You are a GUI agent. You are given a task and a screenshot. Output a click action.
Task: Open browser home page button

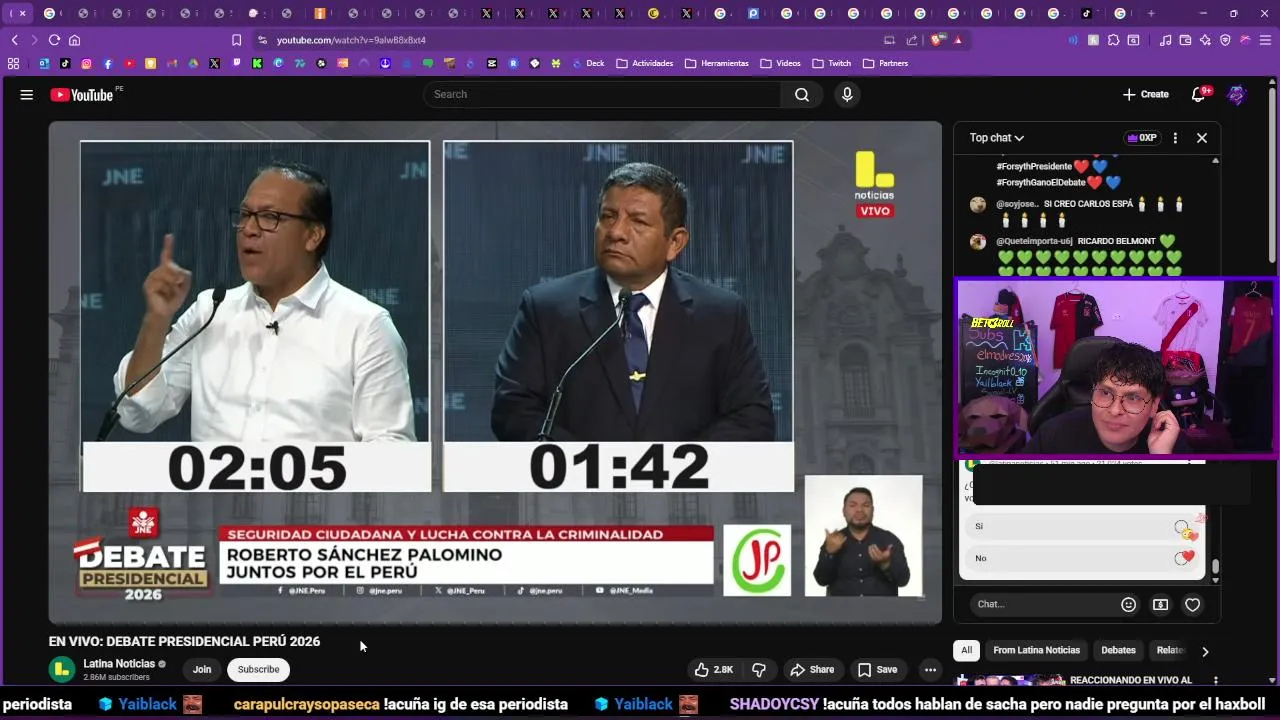coord(74,40)
